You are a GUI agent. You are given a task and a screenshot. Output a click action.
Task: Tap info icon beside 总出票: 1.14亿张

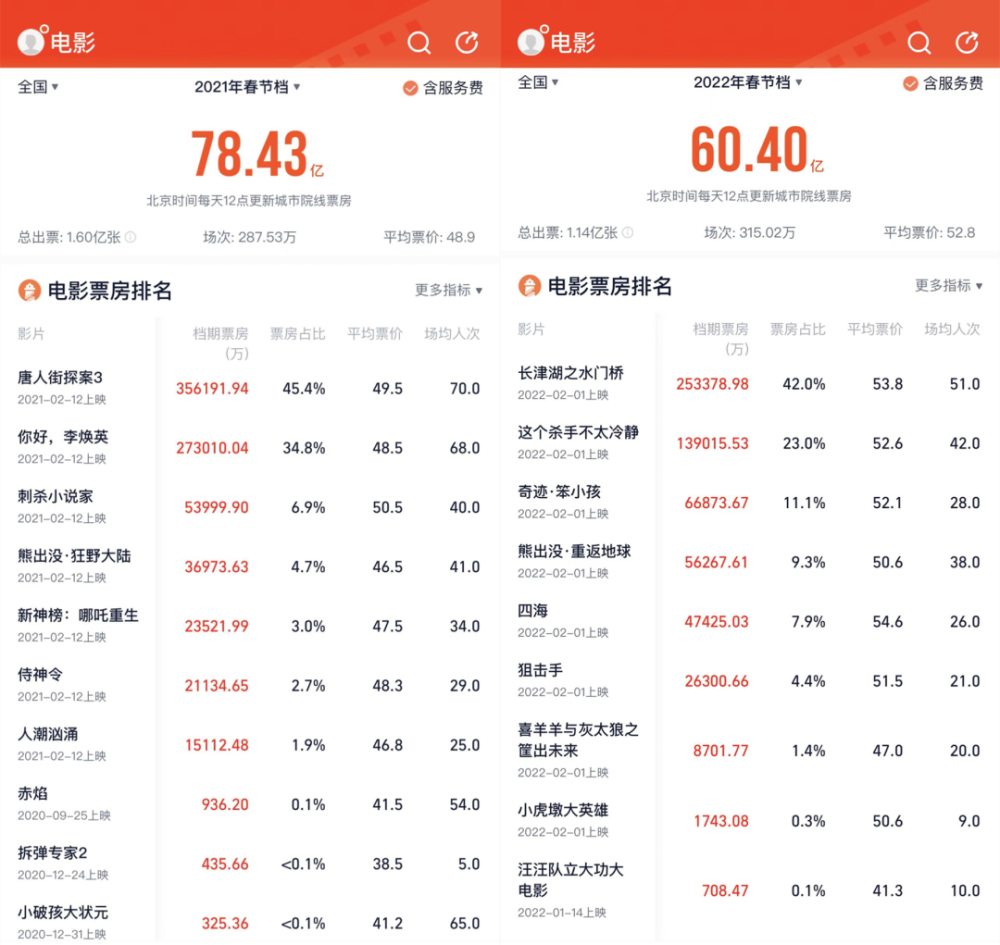coord(628,233)
